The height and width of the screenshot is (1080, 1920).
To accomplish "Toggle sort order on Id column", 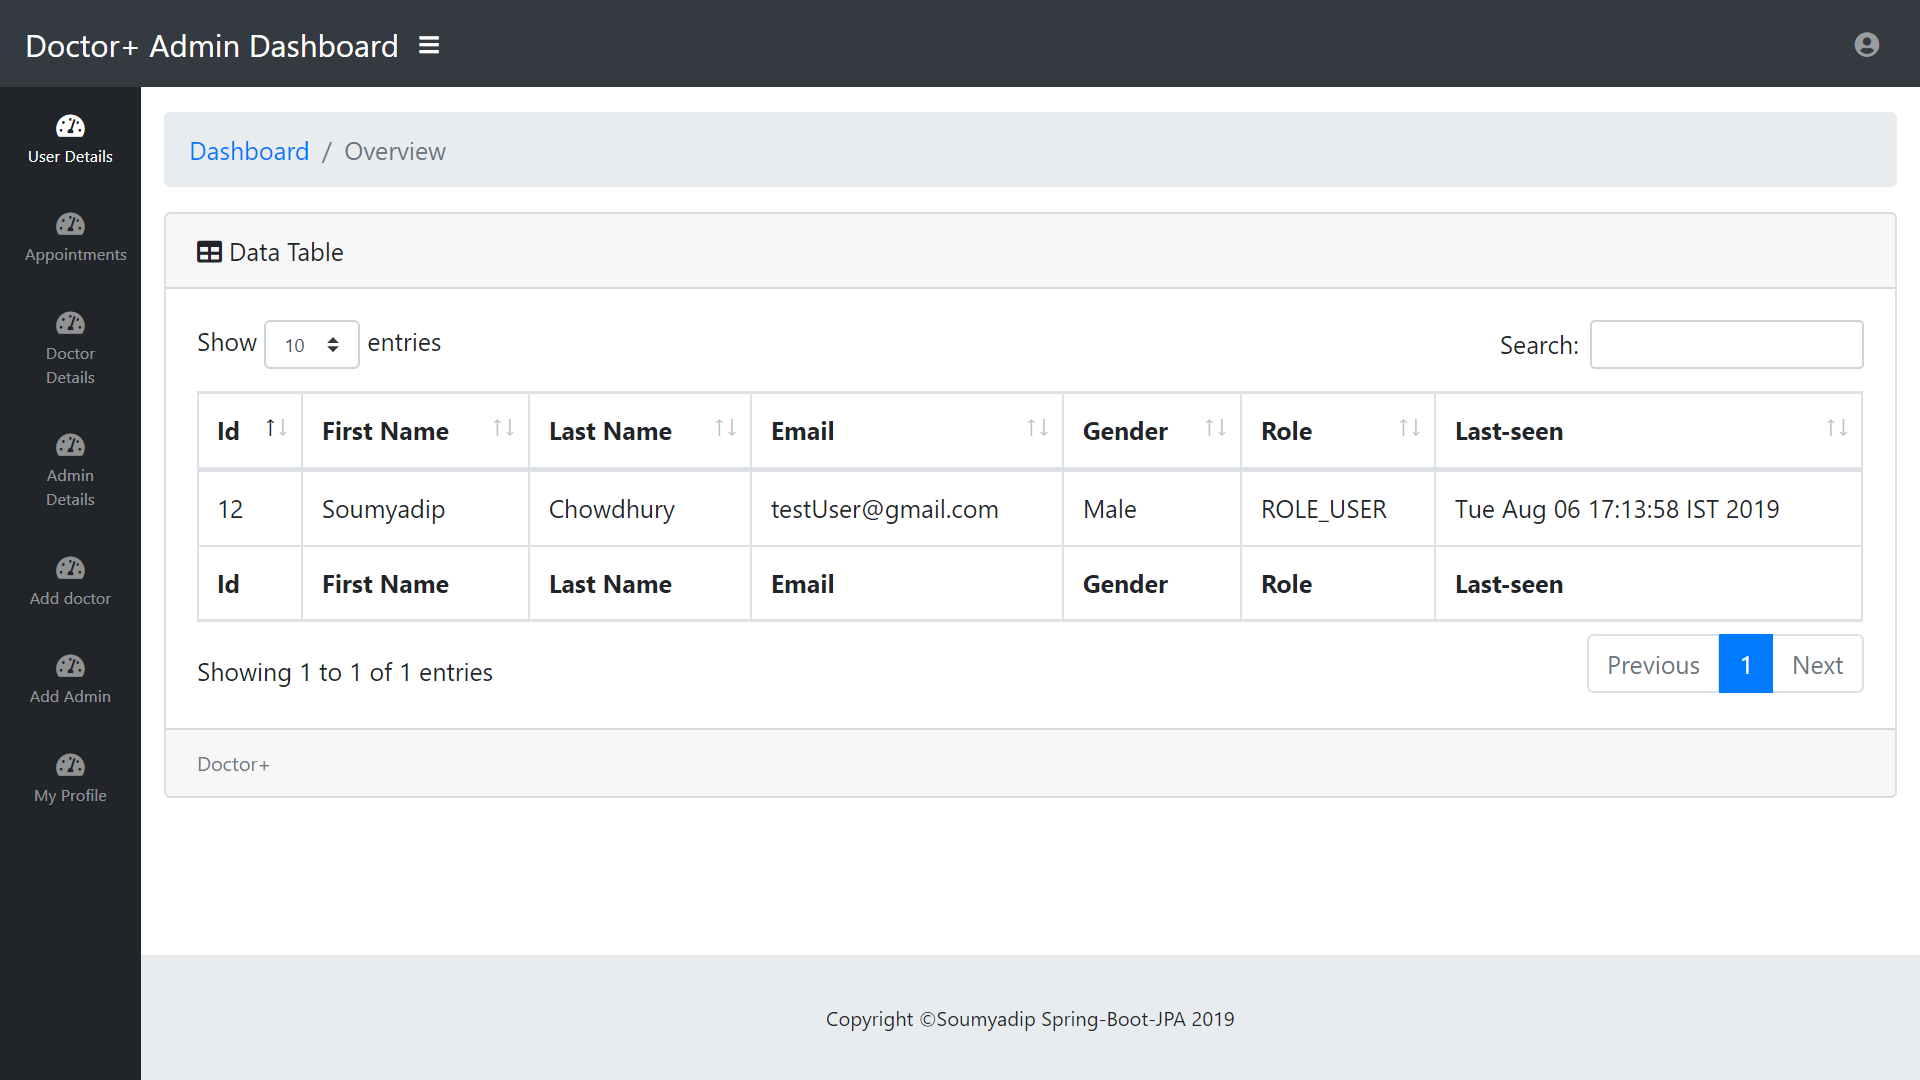I will (x=250, y=431).
